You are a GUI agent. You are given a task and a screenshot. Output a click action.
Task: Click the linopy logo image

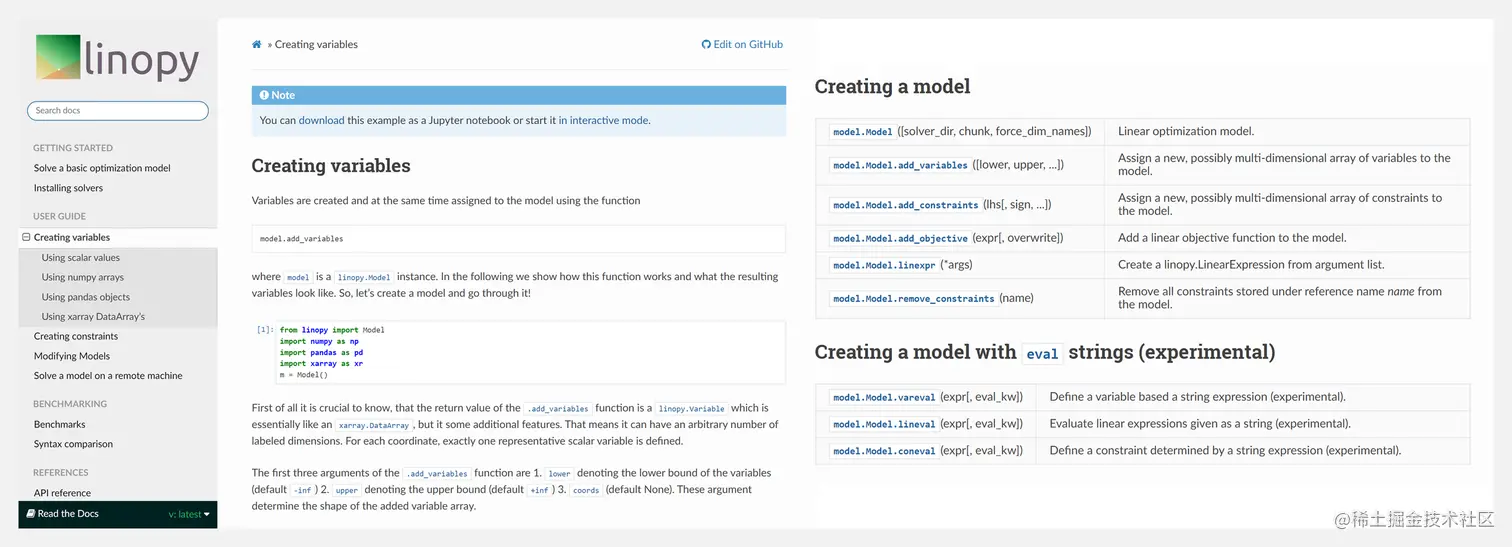coord(117,58)
